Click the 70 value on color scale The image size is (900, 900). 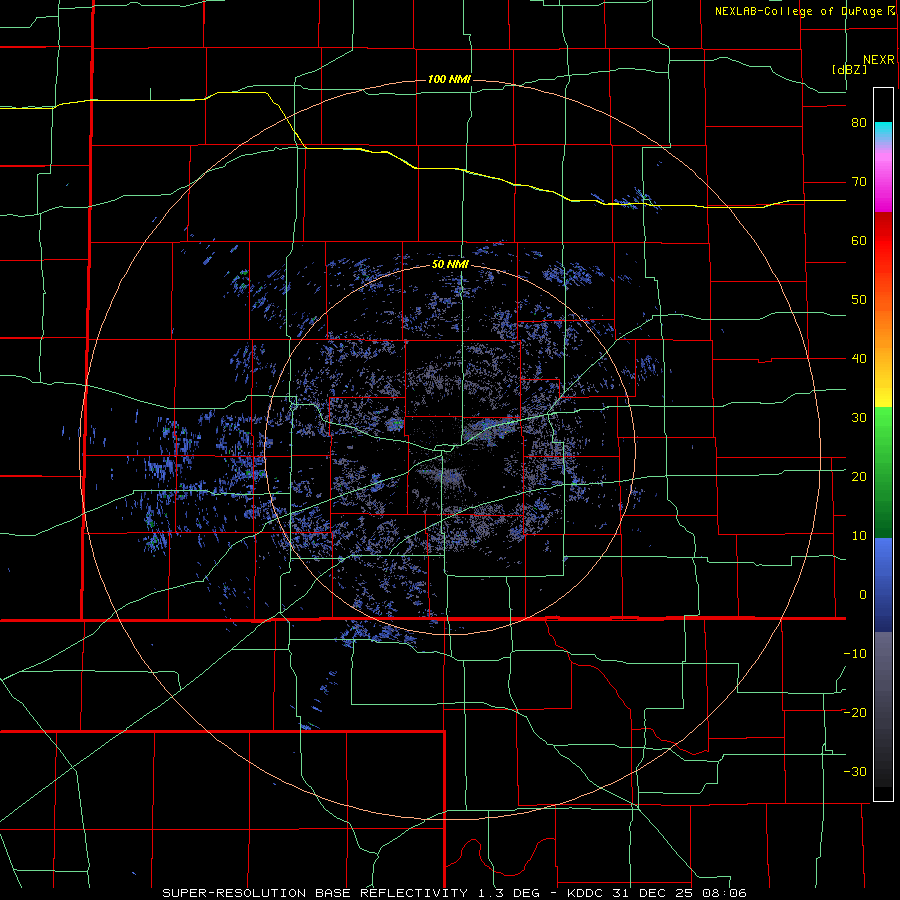[859, 182]
